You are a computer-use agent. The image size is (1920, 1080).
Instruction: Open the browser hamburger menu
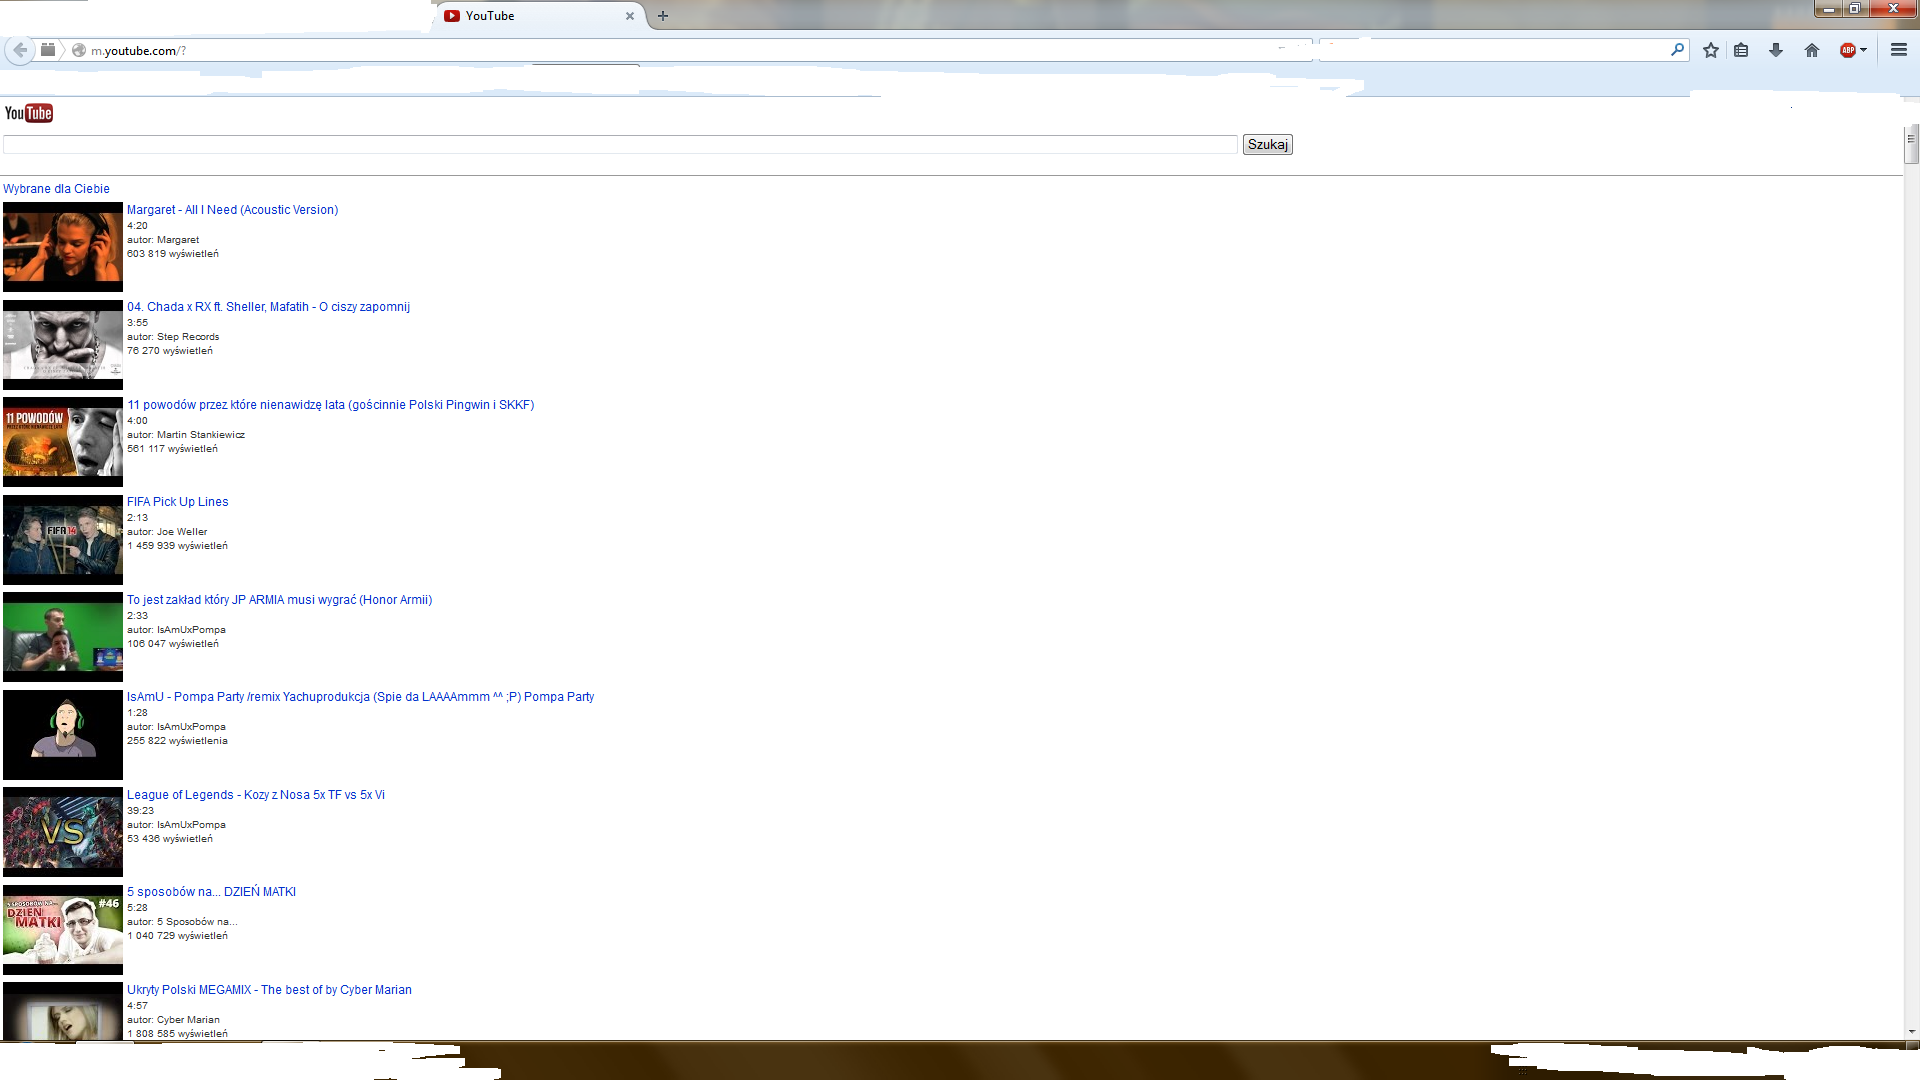(1899, 49)
